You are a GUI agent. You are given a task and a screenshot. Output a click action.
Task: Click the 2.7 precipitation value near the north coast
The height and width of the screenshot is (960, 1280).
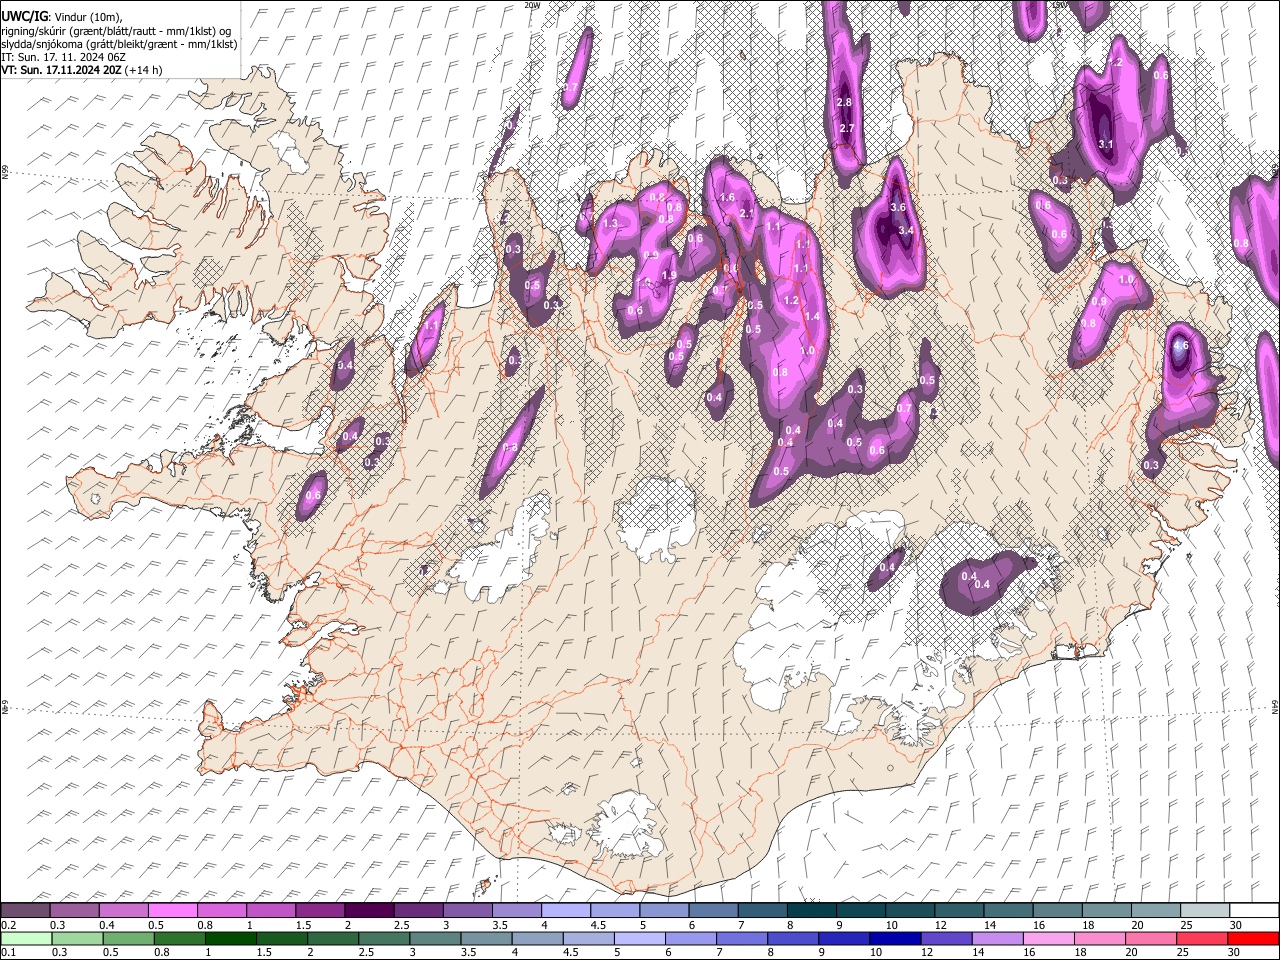(847, 129)
